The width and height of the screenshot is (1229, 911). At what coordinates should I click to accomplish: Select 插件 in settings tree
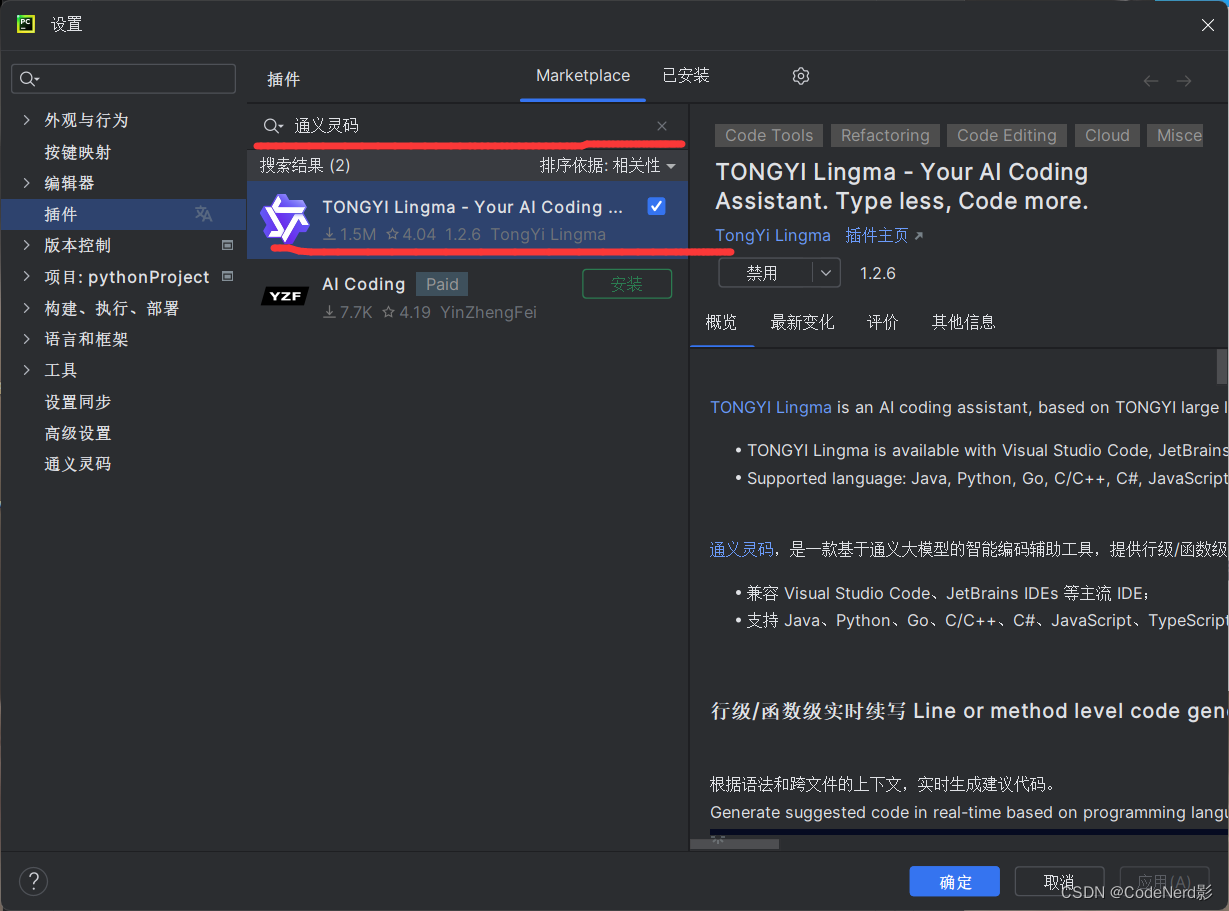coord(123,214)
